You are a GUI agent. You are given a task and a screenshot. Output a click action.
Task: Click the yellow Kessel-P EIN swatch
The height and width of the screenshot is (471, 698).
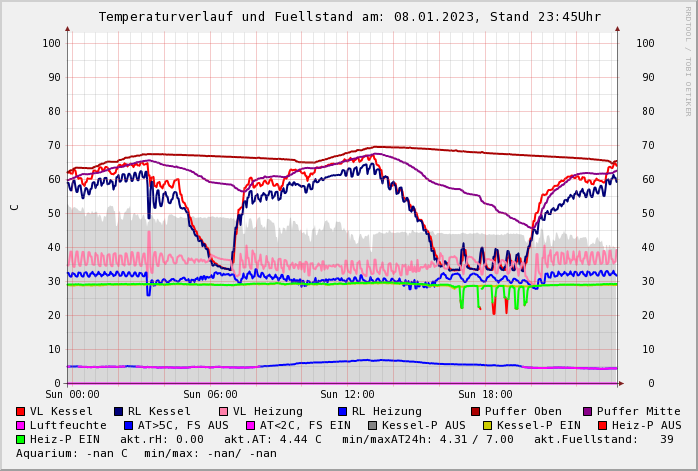(490, 425)
